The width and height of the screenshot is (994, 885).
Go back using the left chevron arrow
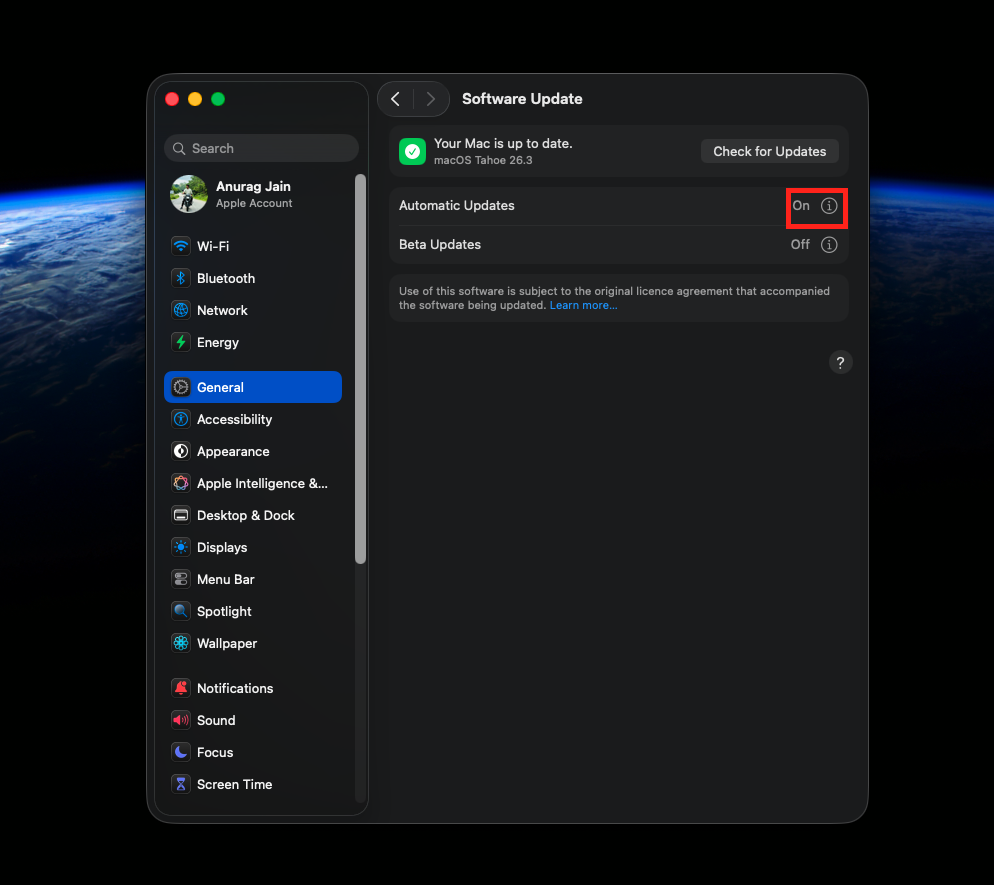[395, 99]
